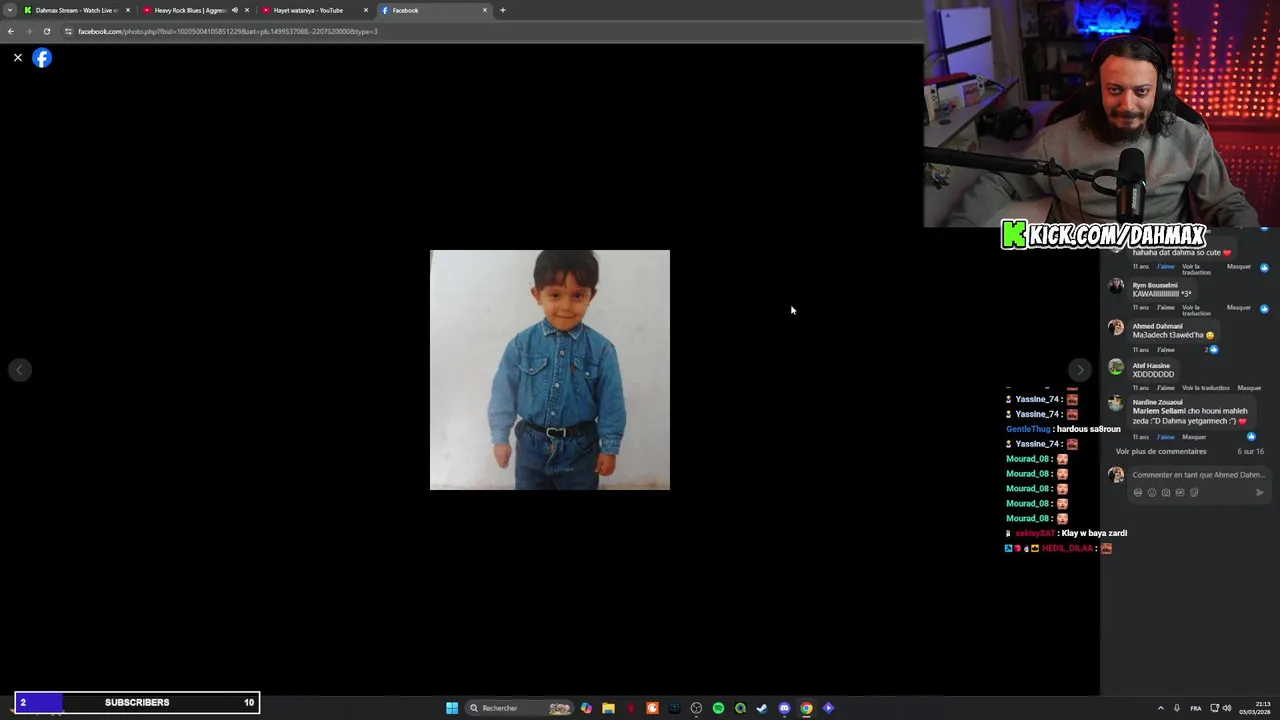Screen dimensions: 1280x720
Task: Hide the 'hahaha dat dahma so cute' comment
Action: click(x=1239, y=267)
